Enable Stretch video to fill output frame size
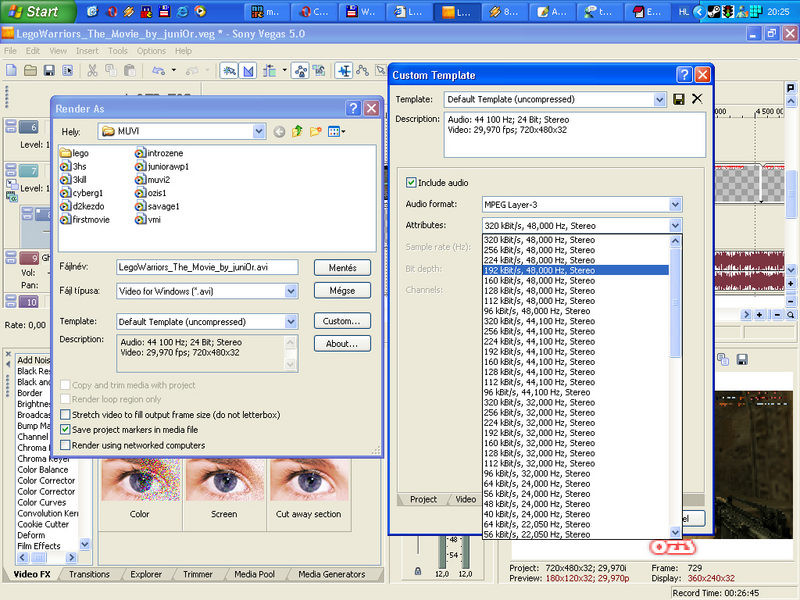 tap(65, 414)
